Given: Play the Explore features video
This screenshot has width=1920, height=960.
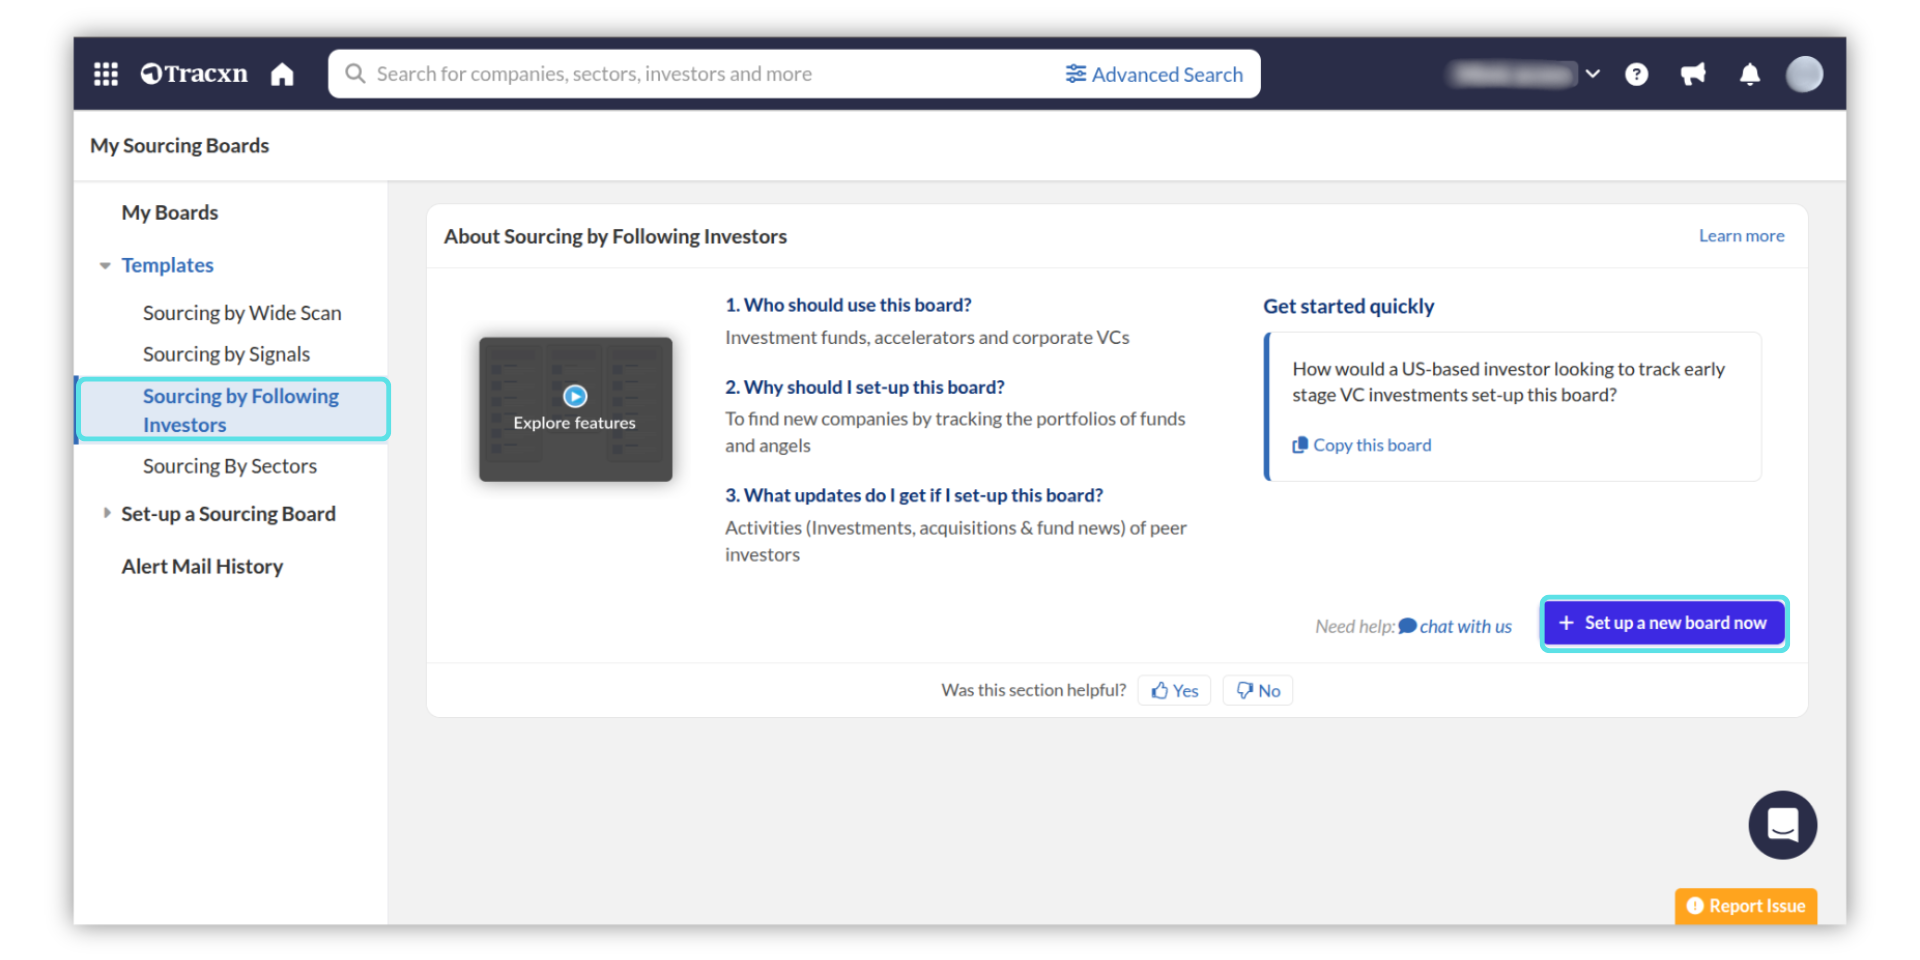Looking at the screenshot, I should pyautogui.click(x=575, y=397).
